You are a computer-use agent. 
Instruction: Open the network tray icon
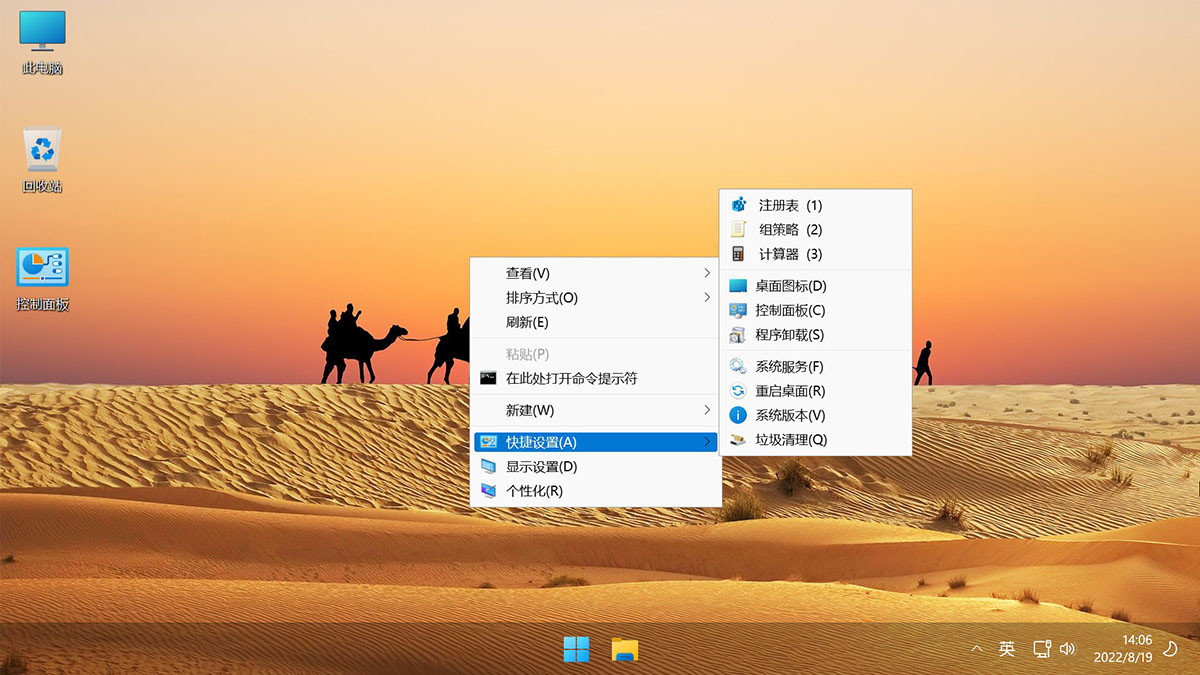1042,649
